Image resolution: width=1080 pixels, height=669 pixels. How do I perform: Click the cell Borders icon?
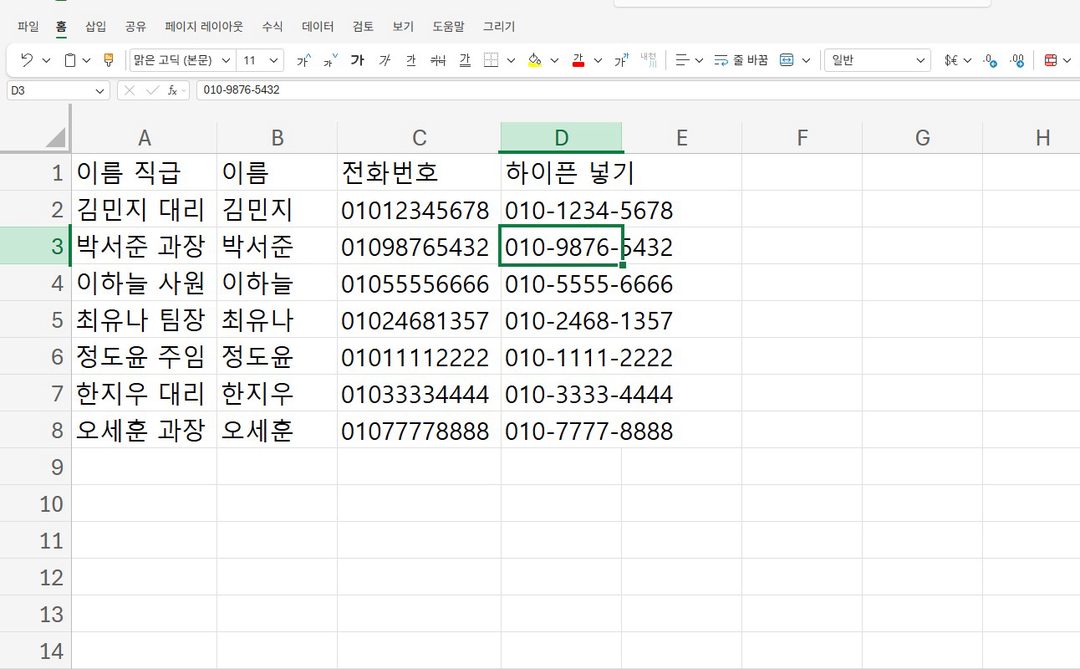click(x=491, y=60)
